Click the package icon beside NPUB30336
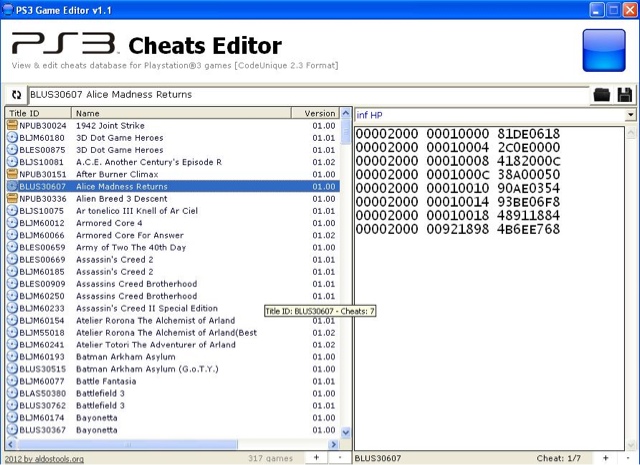Viewport: 640px width, 465px height. [13, 198]
